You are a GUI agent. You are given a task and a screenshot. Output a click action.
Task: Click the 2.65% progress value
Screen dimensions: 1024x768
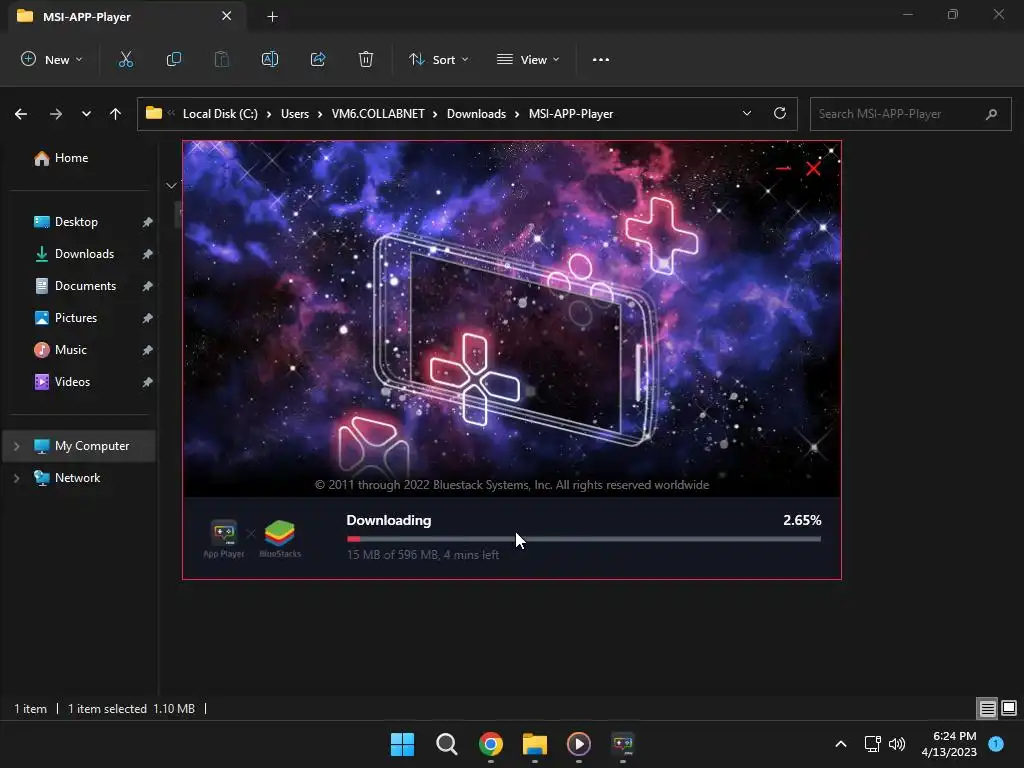click(802, 520)
